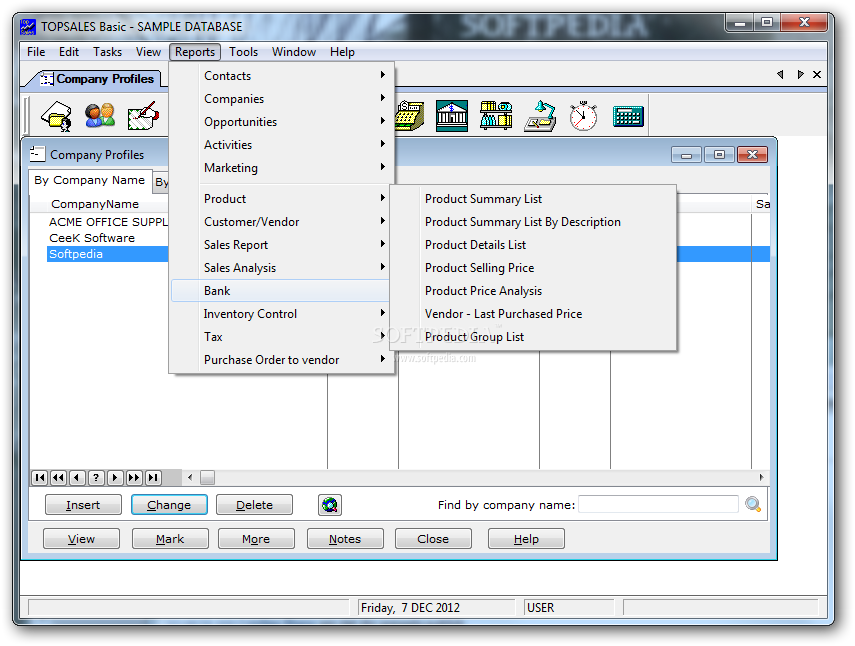The image size is (855, 646).
Task: Go forward one page of records
Action: click(134, 478)
